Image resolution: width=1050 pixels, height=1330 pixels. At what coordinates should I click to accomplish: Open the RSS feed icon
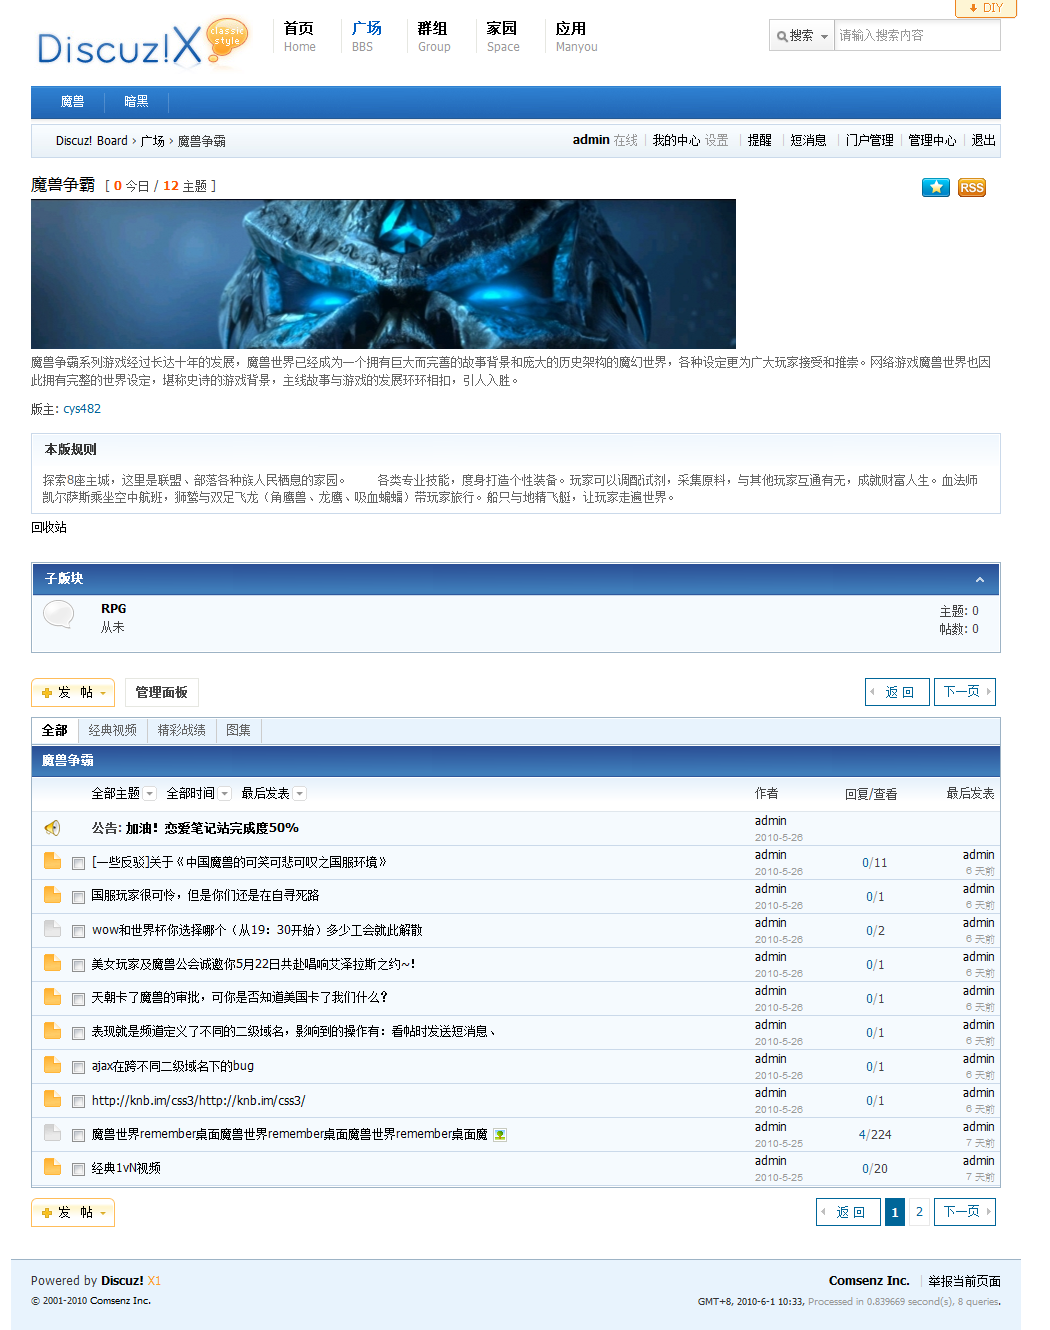click(972, 187)
